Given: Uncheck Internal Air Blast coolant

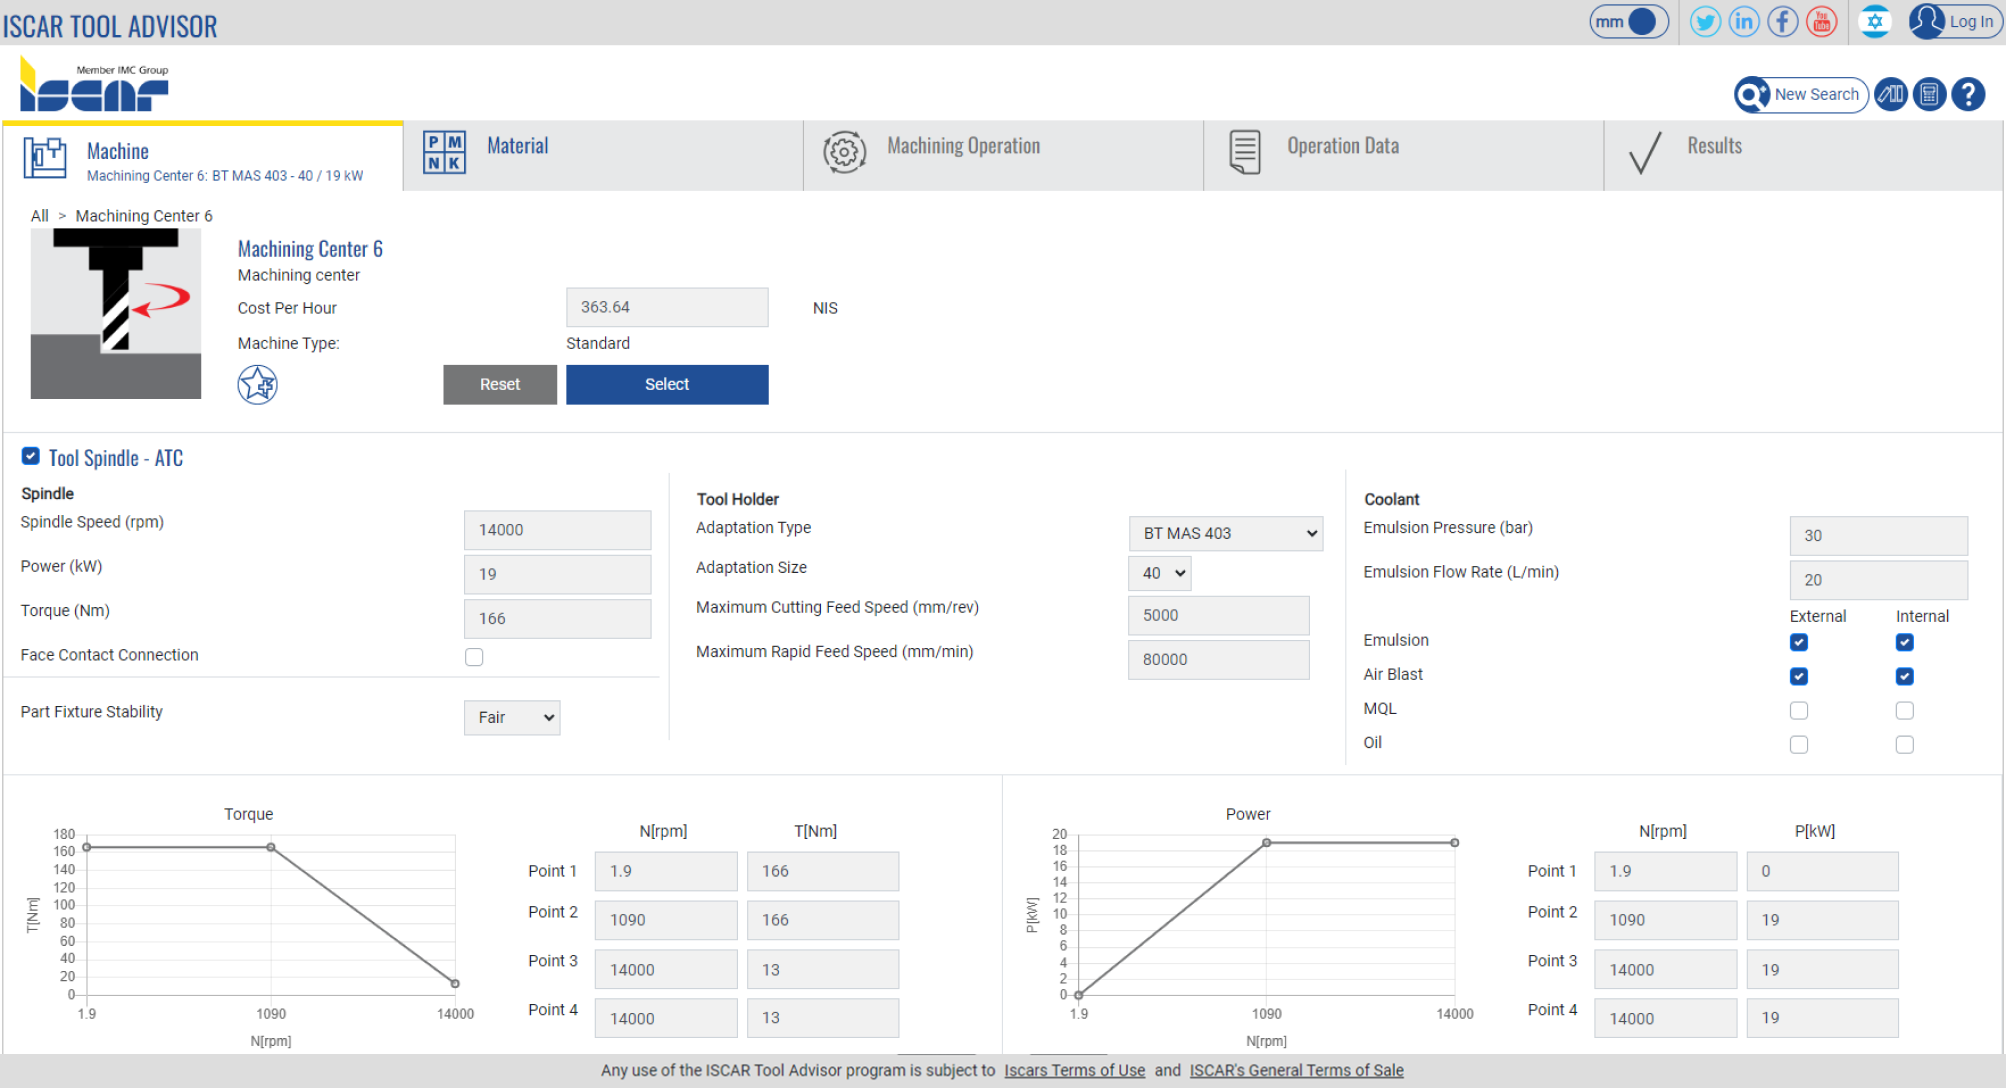Looking at the screenshot, I should (x=1905, y=676).
